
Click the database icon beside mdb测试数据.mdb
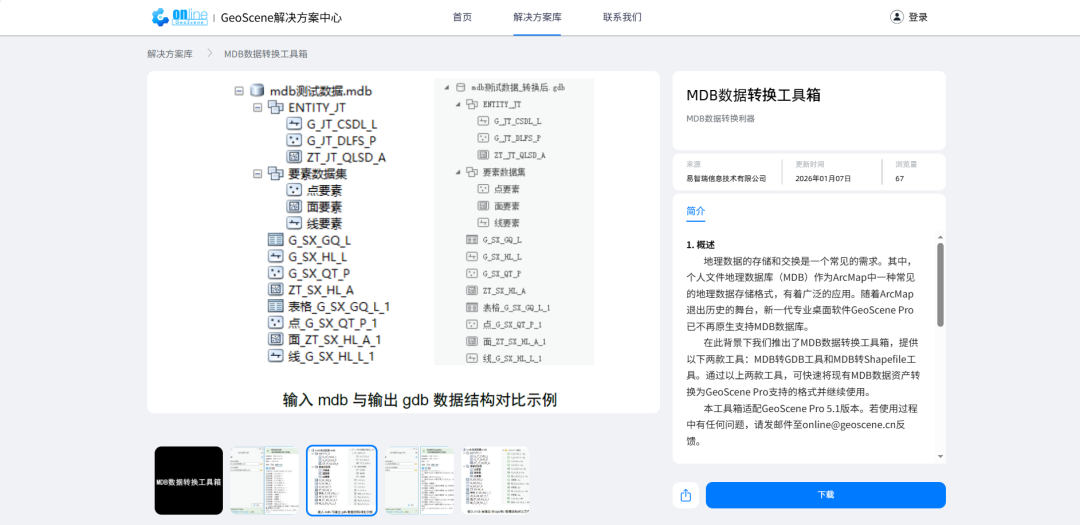point(258,90)
